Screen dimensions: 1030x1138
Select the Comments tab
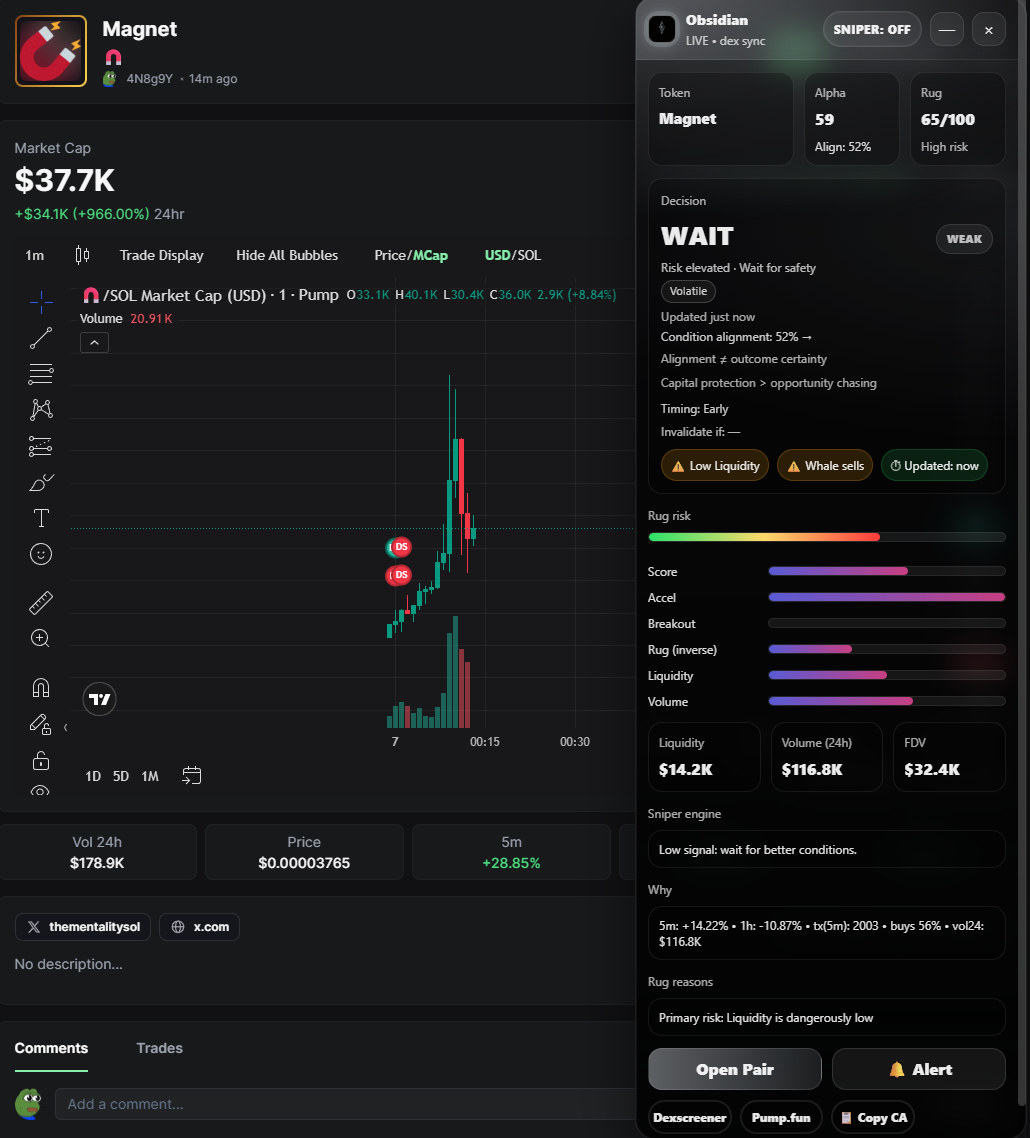point(51,1048)
